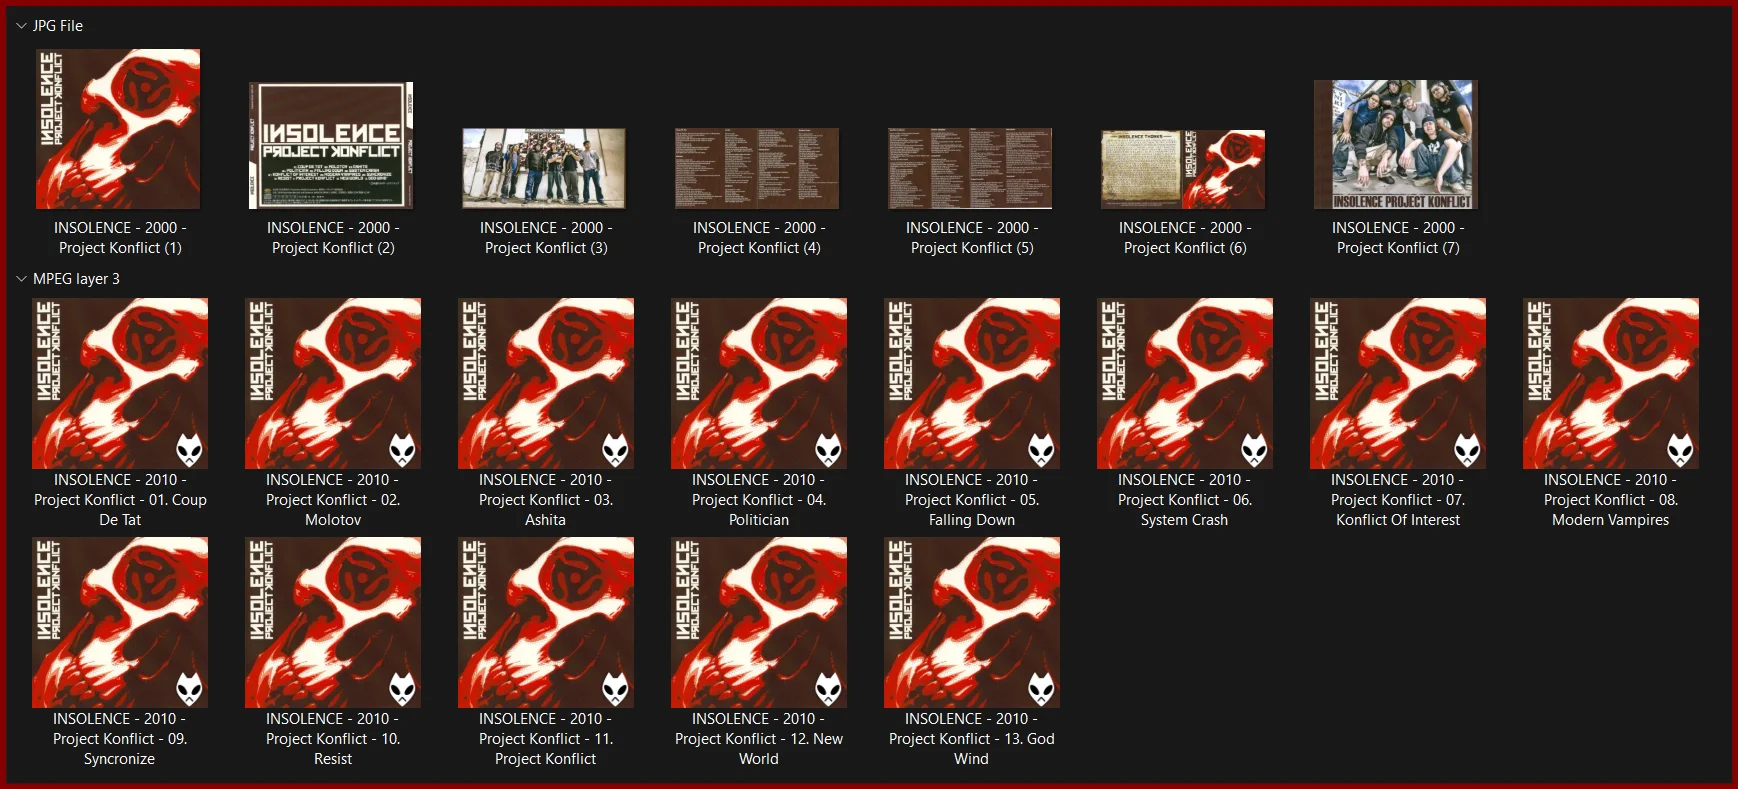Select 12. New World MP3 icon
Screen dimensions: 1738x789
[x=759, y=622]
